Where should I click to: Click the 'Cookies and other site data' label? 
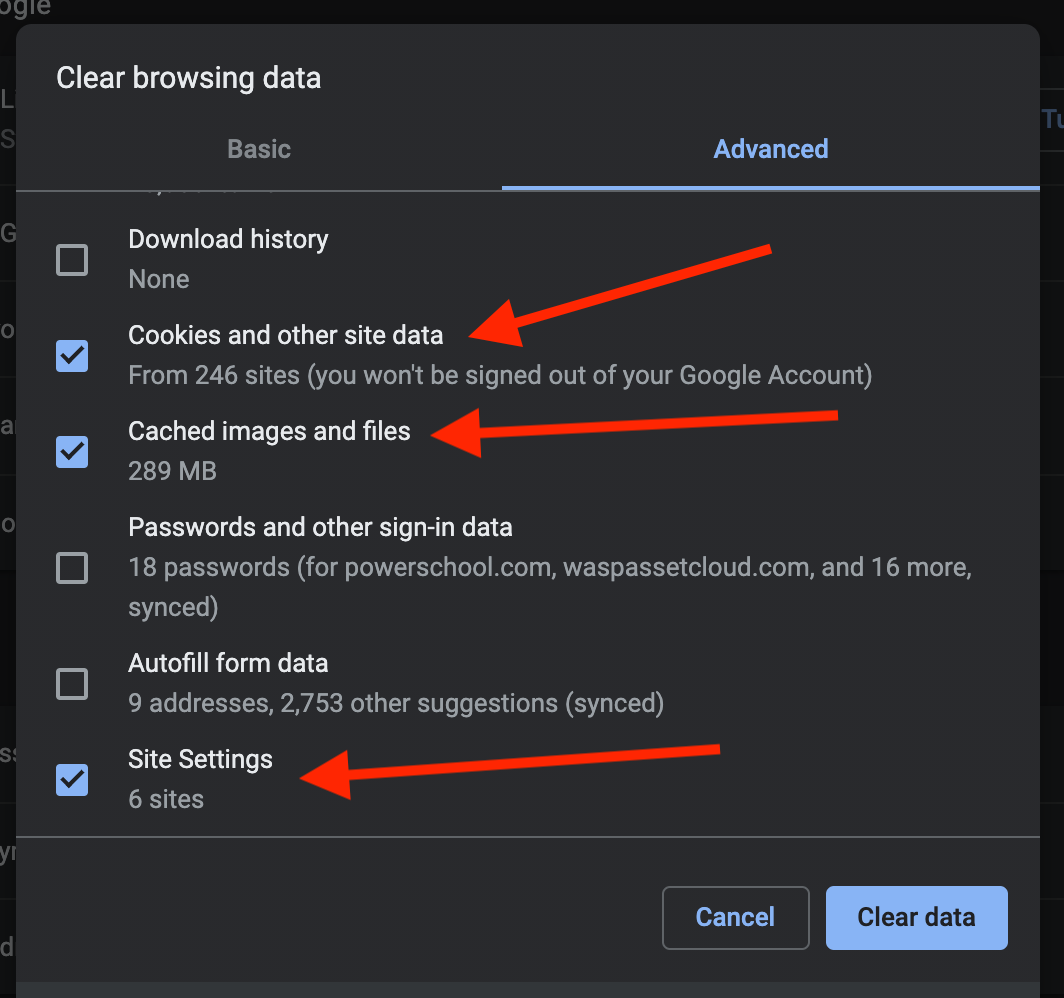(285, 335)
